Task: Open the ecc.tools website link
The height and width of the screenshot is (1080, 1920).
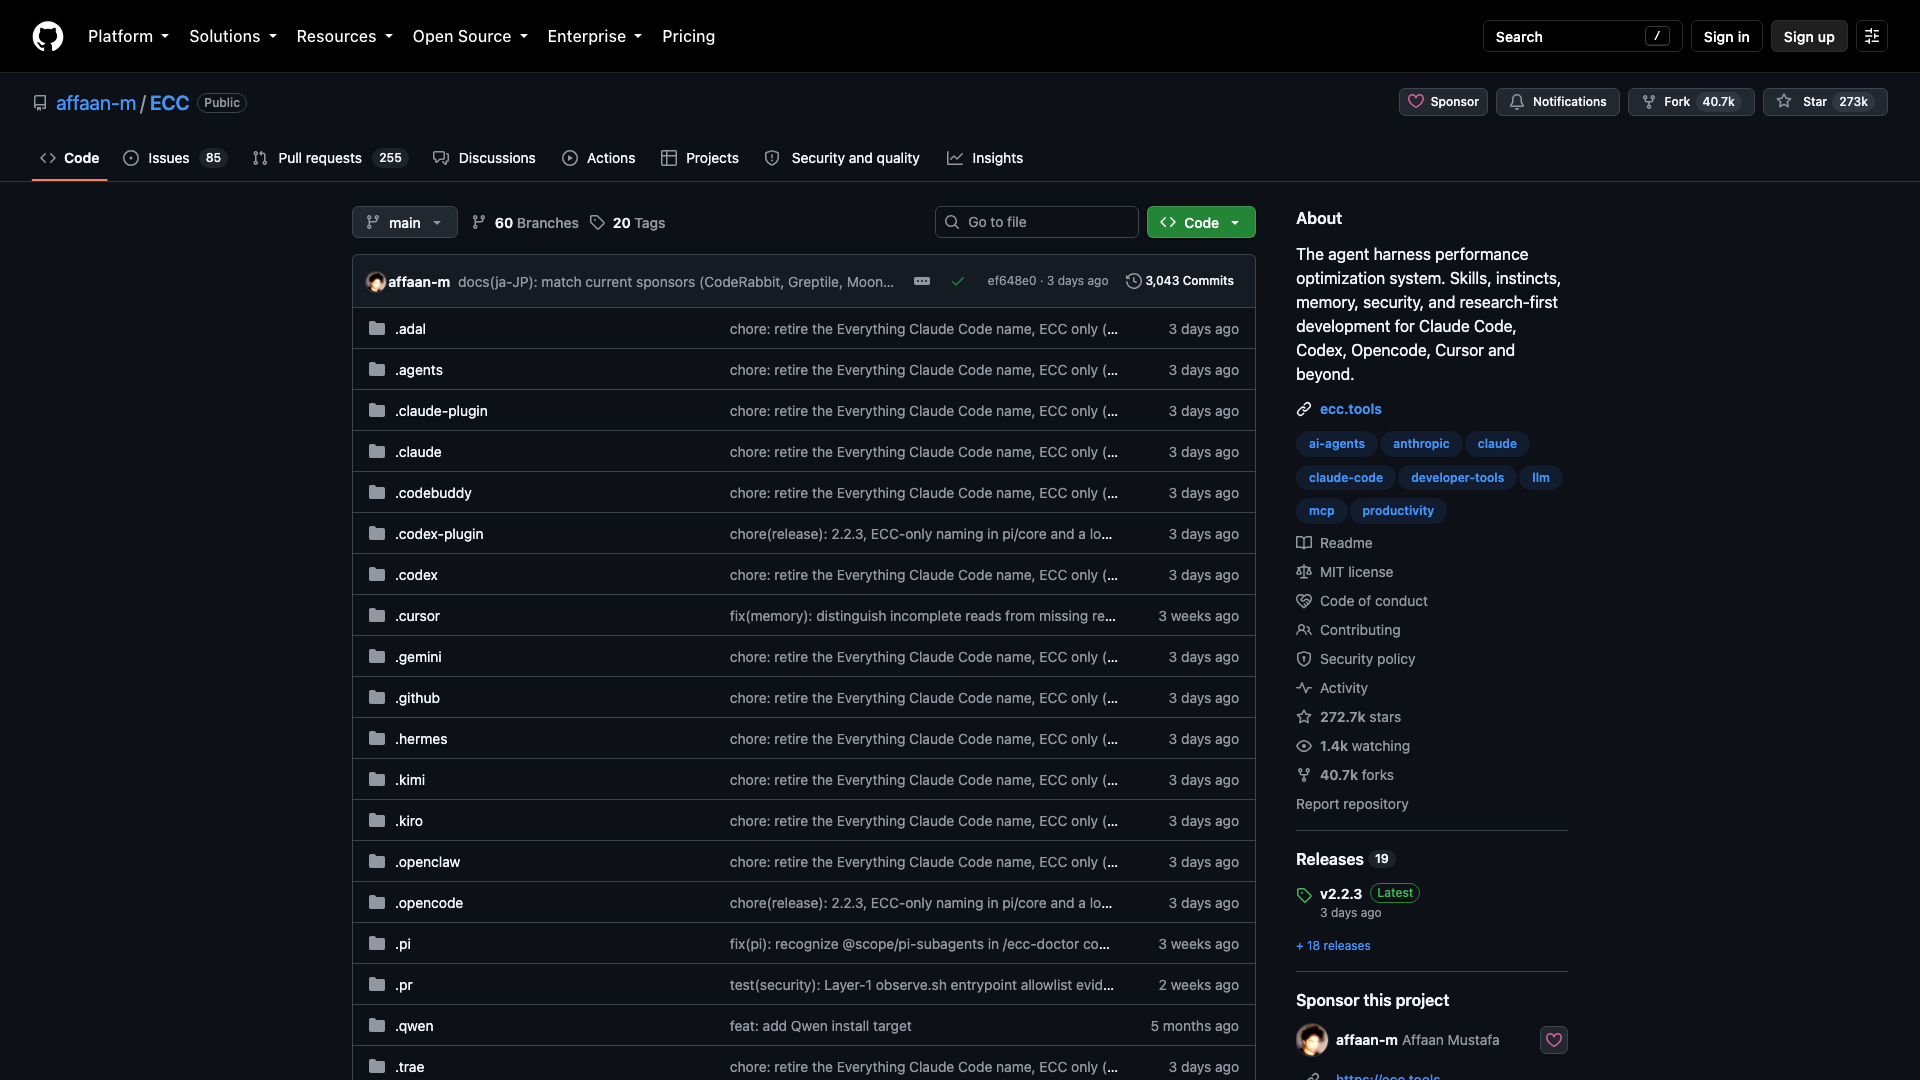Action: [x=1350, y=409]
